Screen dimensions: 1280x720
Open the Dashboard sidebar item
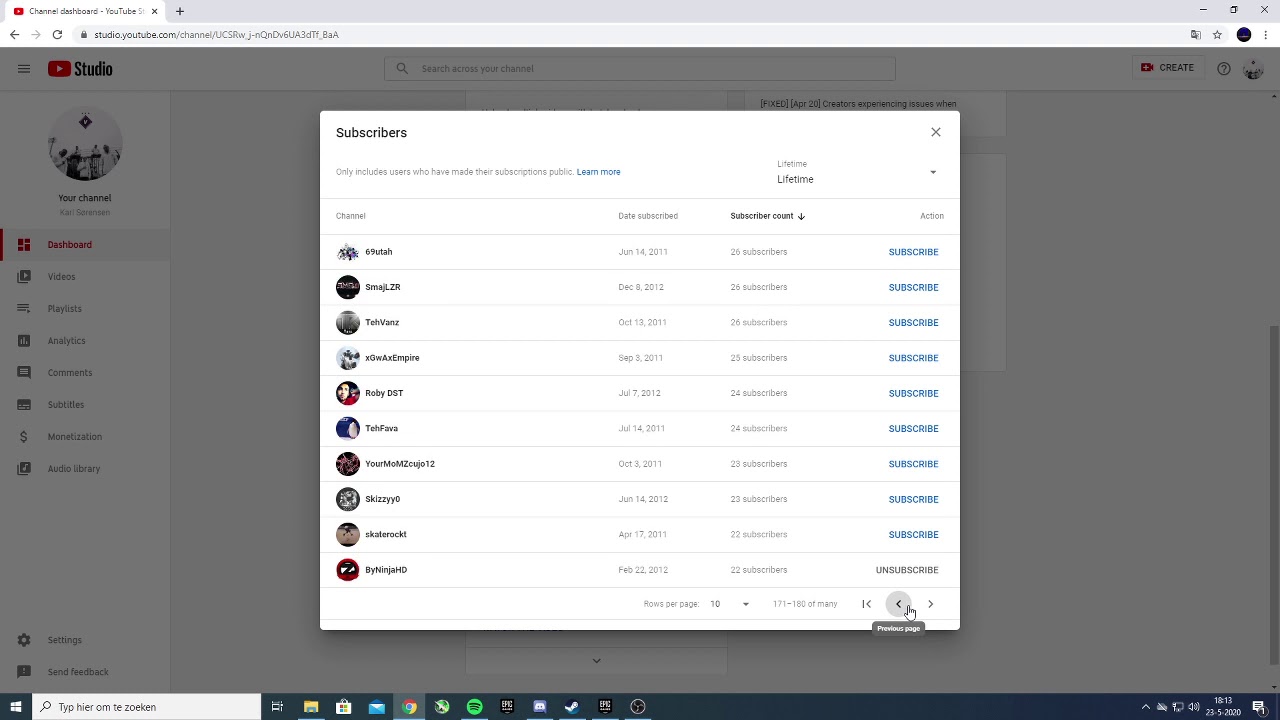85,245
